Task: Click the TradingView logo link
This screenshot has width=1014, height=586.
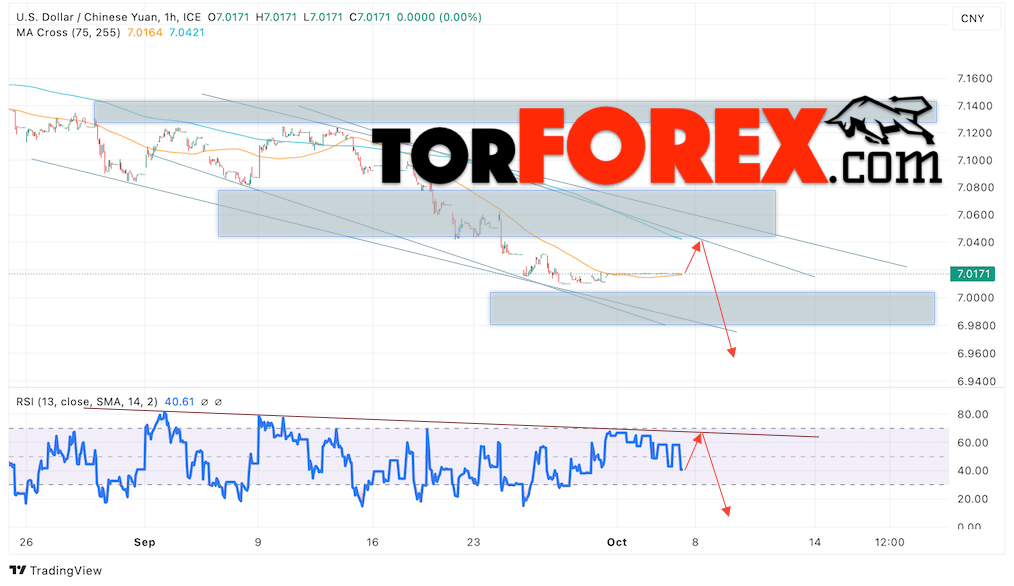Action: coord(56,570)
